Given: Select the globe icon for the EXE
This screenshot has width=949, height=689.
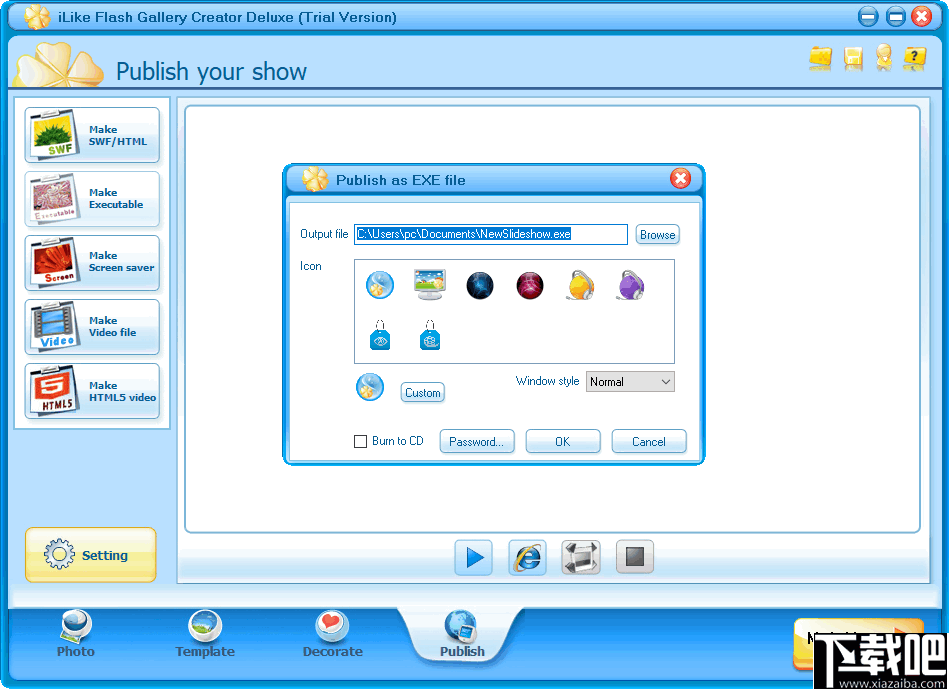Looking at the screenshot, I should pos(379,285).
